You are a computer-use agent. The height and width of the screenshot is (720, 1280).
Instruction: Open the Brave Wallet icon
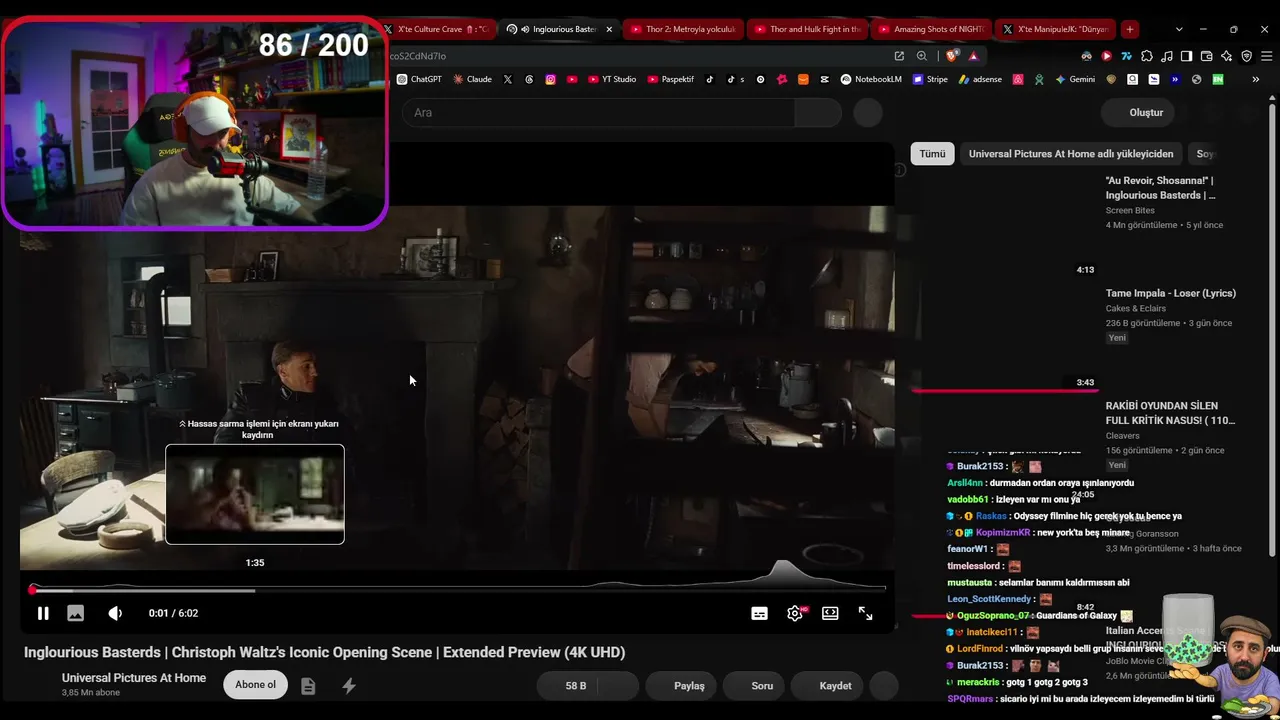point(1206,56)
